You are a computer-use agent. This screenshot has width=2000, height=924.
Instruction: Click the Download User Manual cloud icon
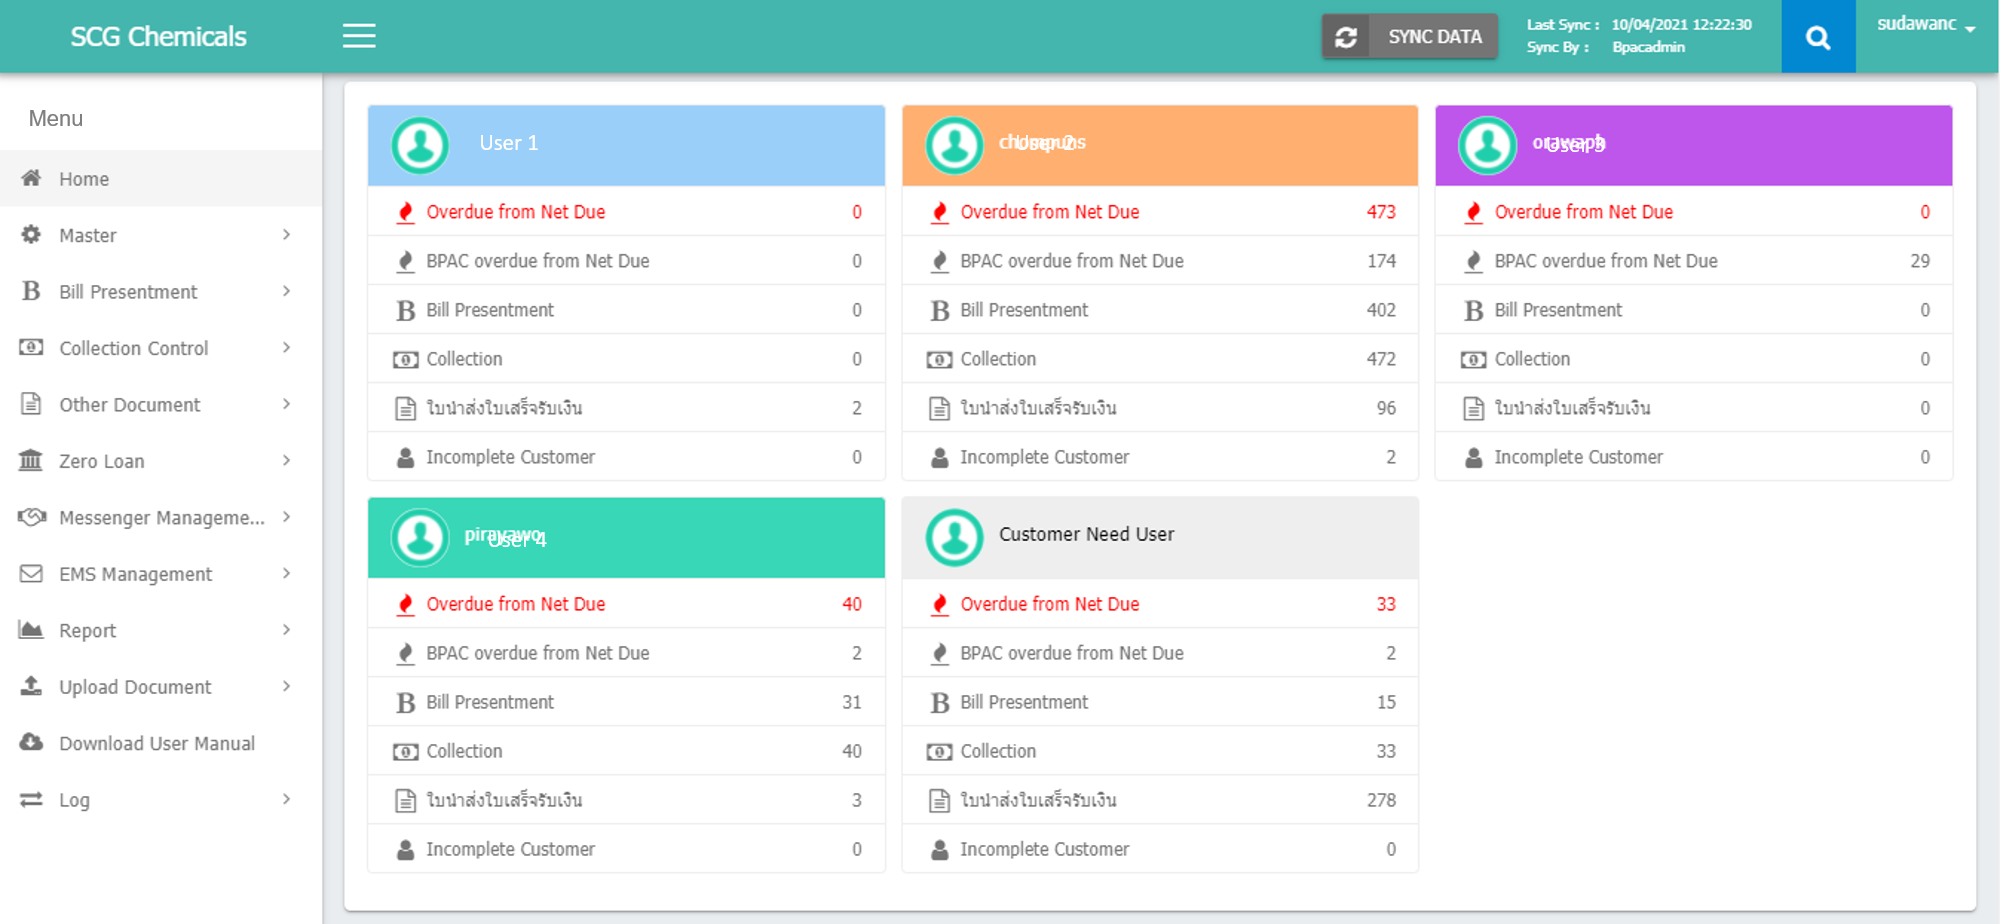[32, 742]
